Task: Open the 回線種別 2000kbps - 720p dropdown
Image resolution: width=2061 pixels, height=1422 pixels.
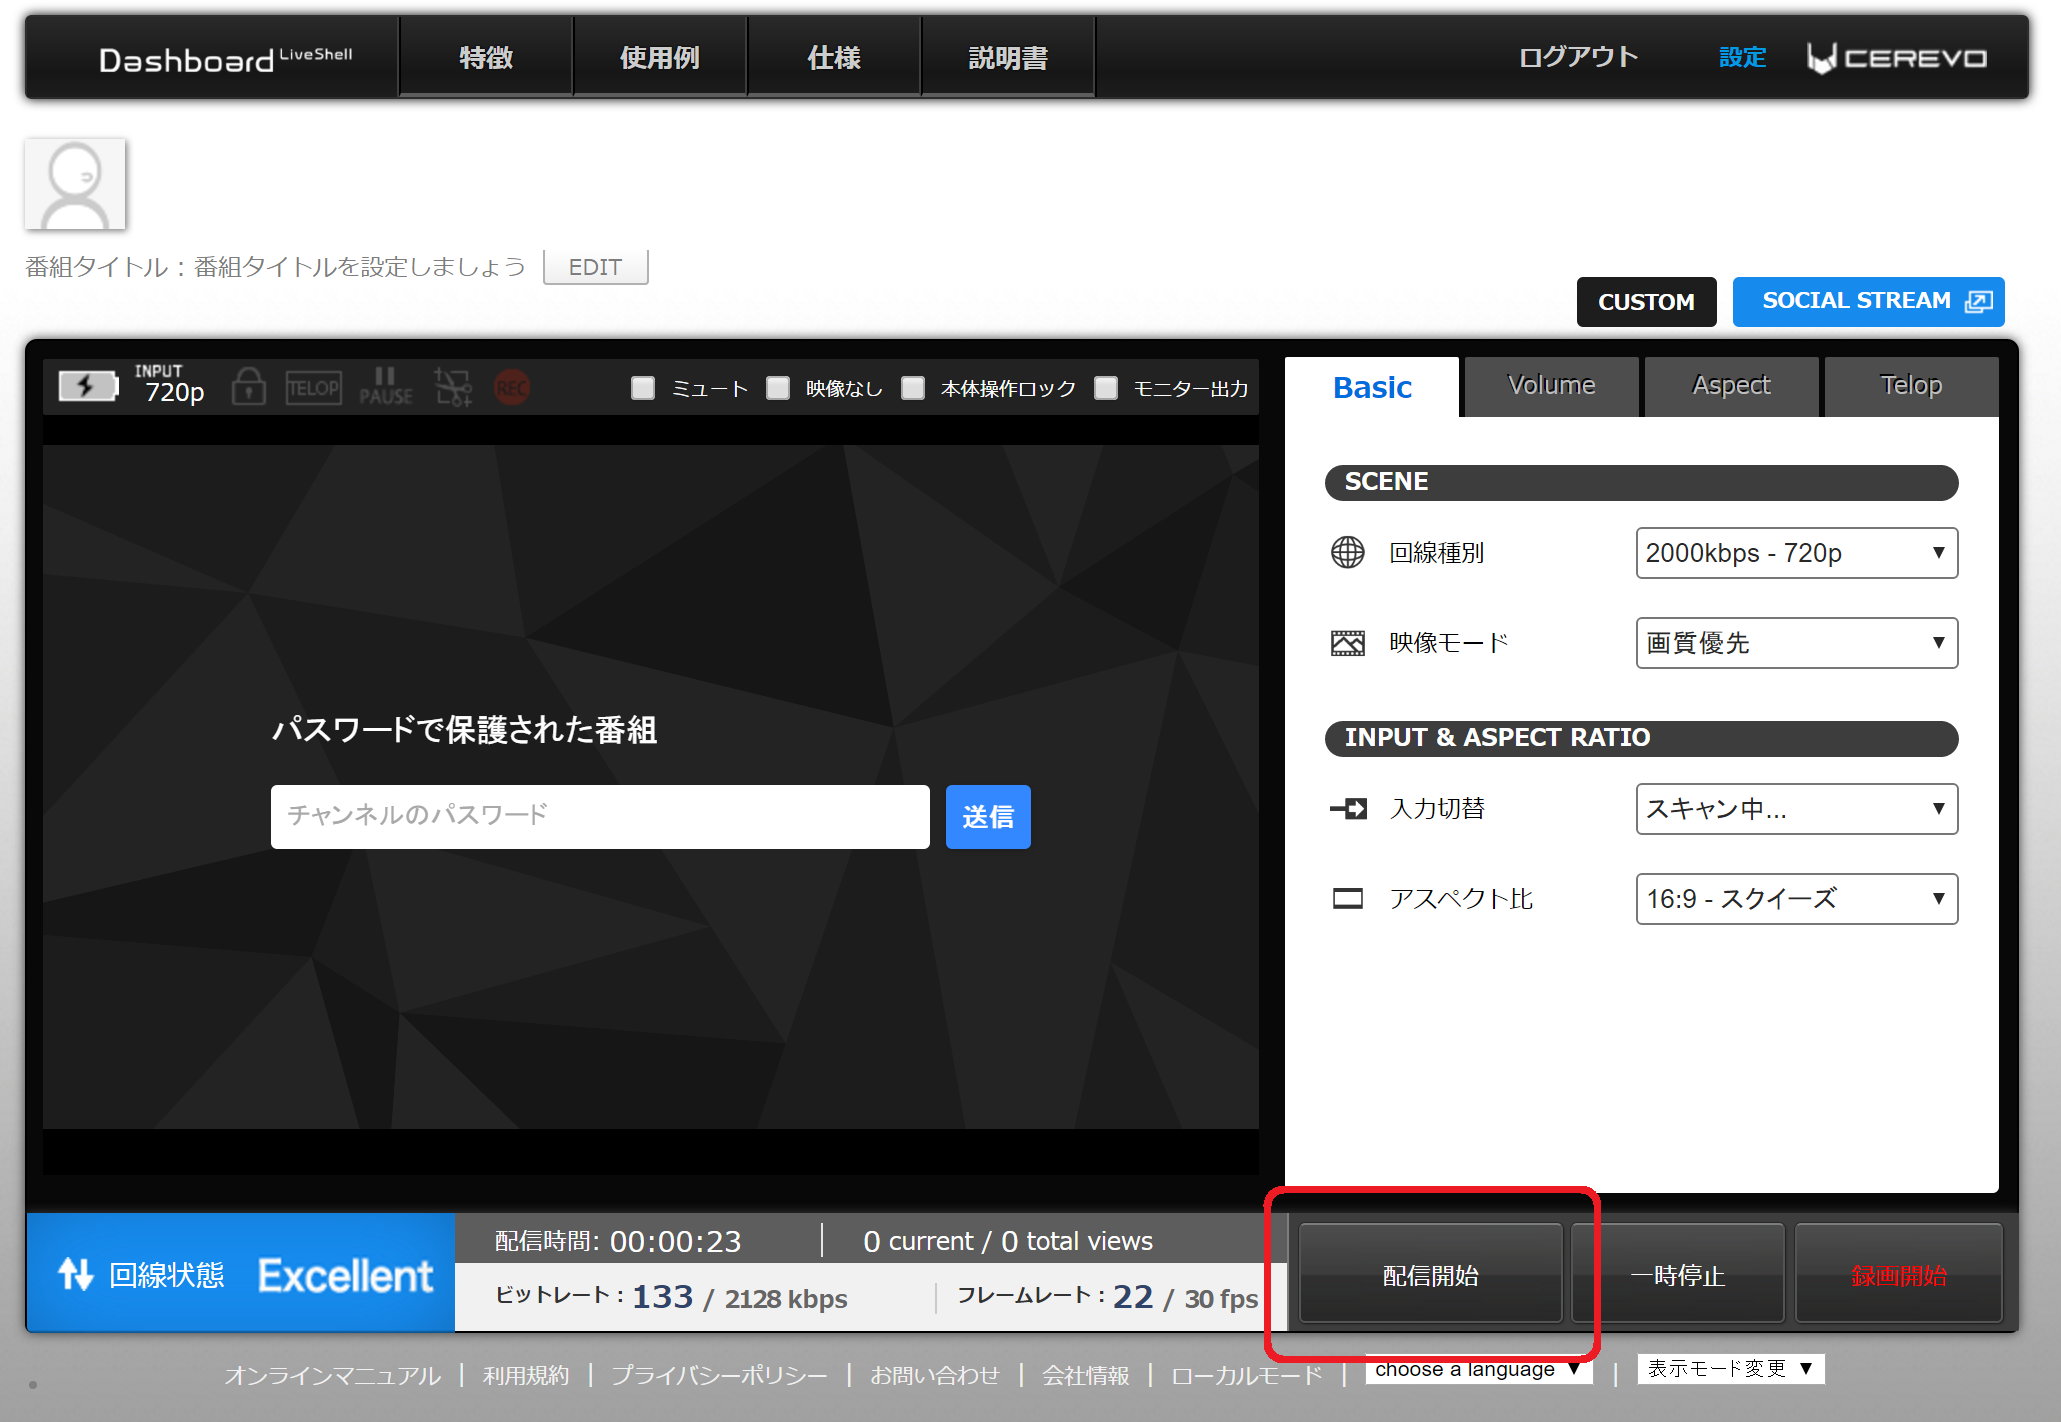Action: pos(1796,553)
